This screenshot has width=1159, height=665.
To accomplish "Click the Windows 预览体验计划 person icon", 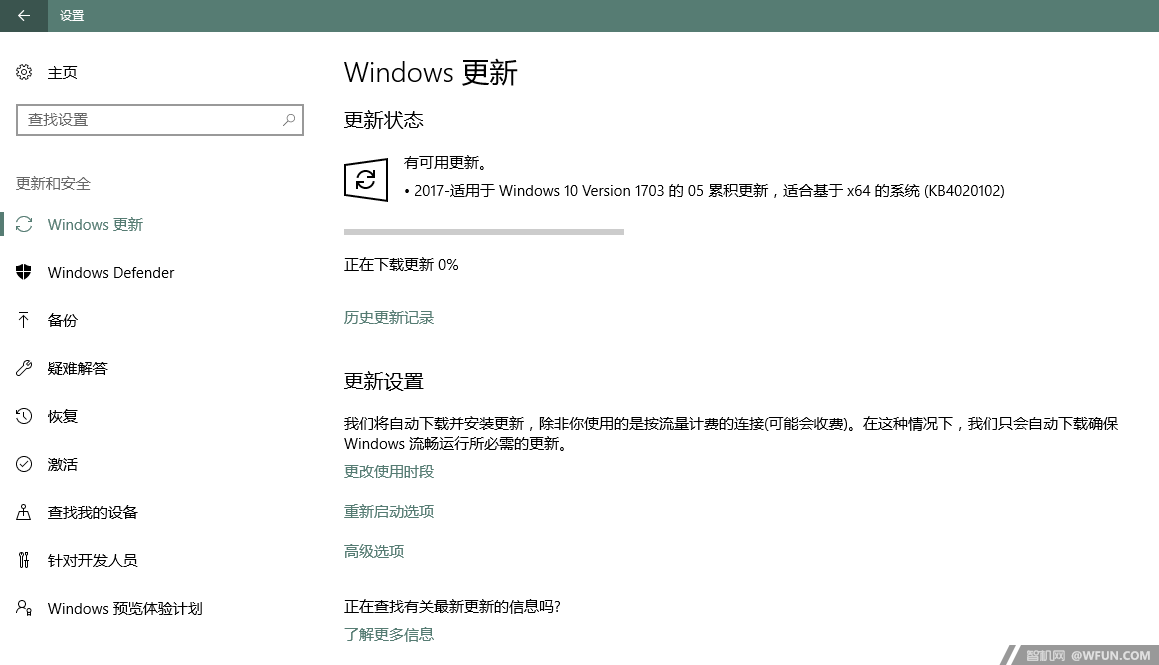I will point(24,608).
